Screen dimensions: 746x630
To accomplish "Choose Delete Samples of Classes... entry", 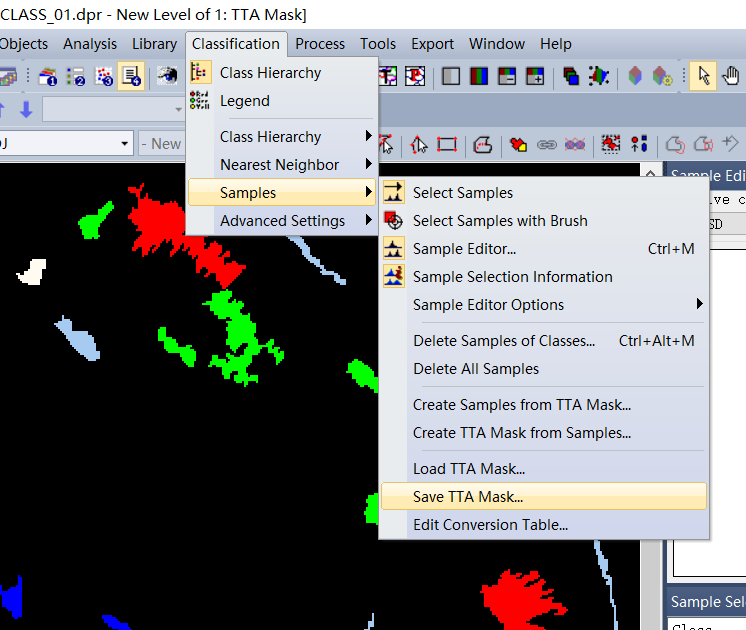I will 544,341.
